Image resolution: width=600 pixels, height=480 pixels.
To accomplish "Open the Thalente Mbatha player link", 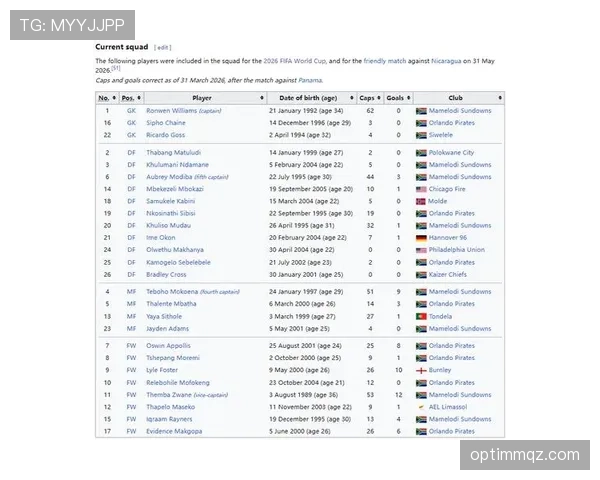I will (171, 304).
